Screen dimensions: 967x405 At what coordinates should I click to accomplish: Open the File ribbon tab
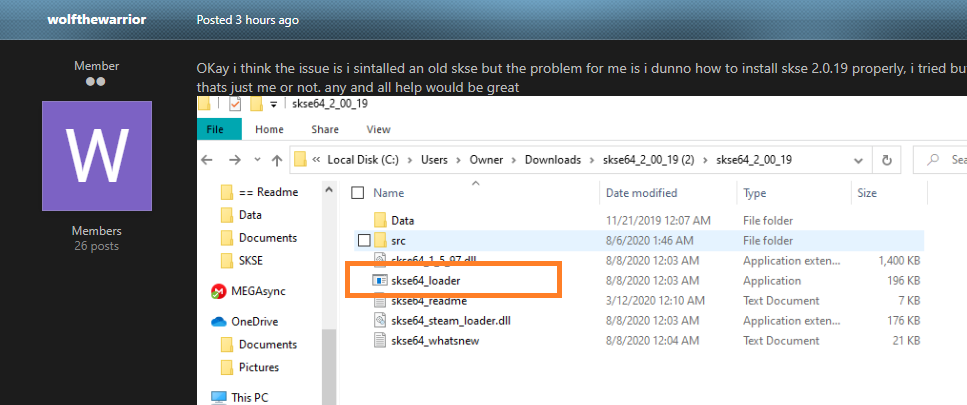(x=219, y=129)
